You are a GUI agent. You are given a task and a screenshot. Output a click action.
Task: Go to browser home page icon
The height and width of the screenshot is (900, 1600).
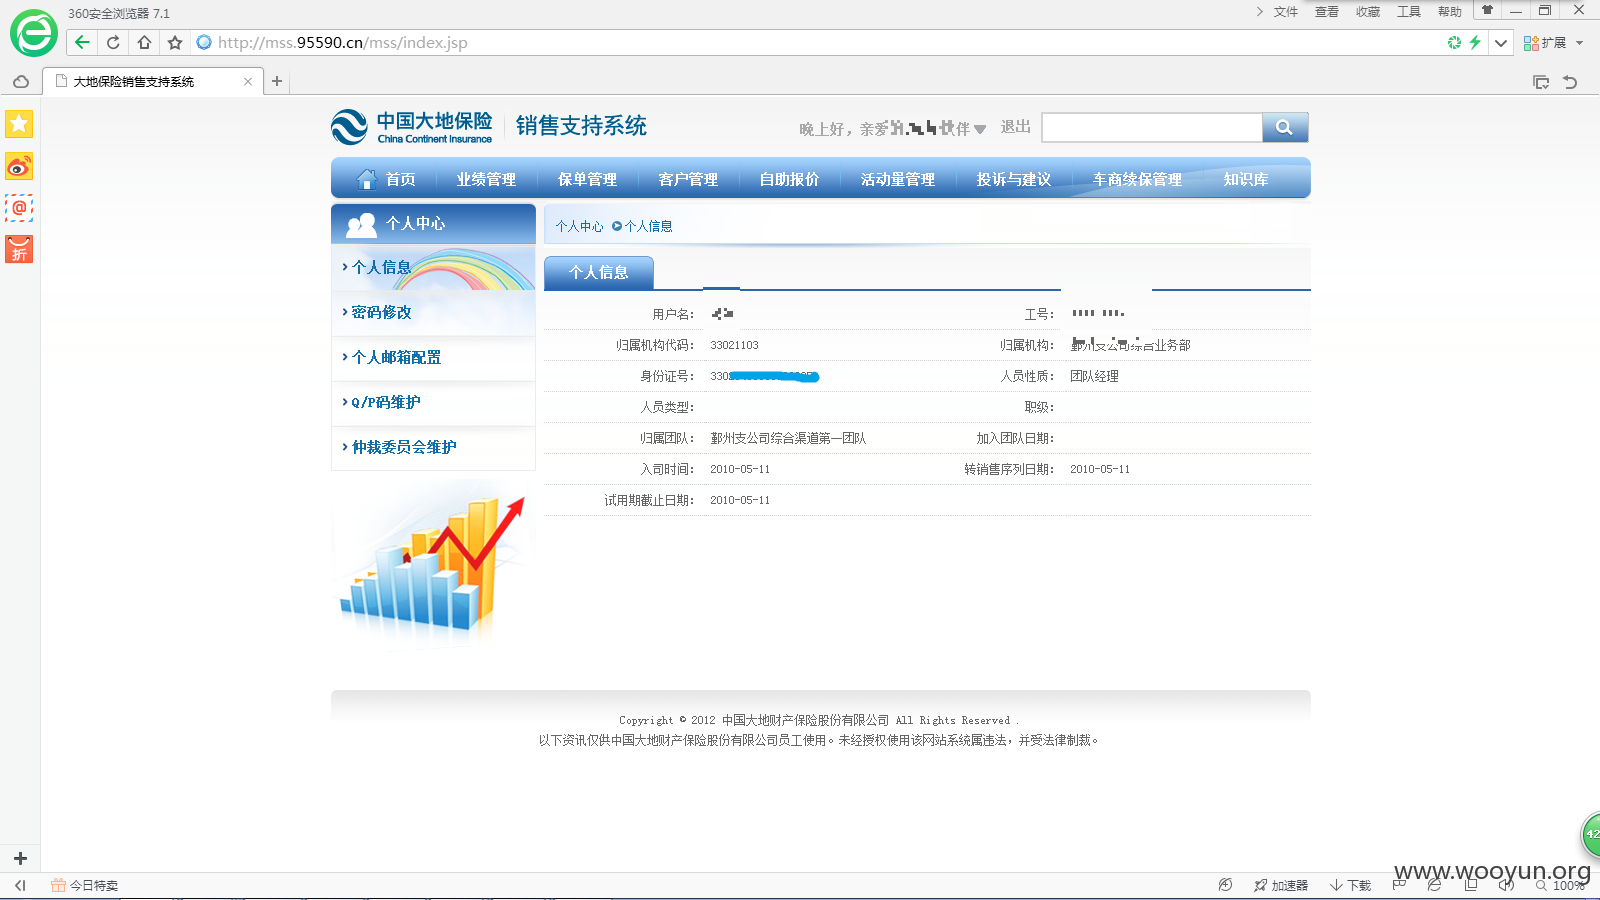click(144, 42)
